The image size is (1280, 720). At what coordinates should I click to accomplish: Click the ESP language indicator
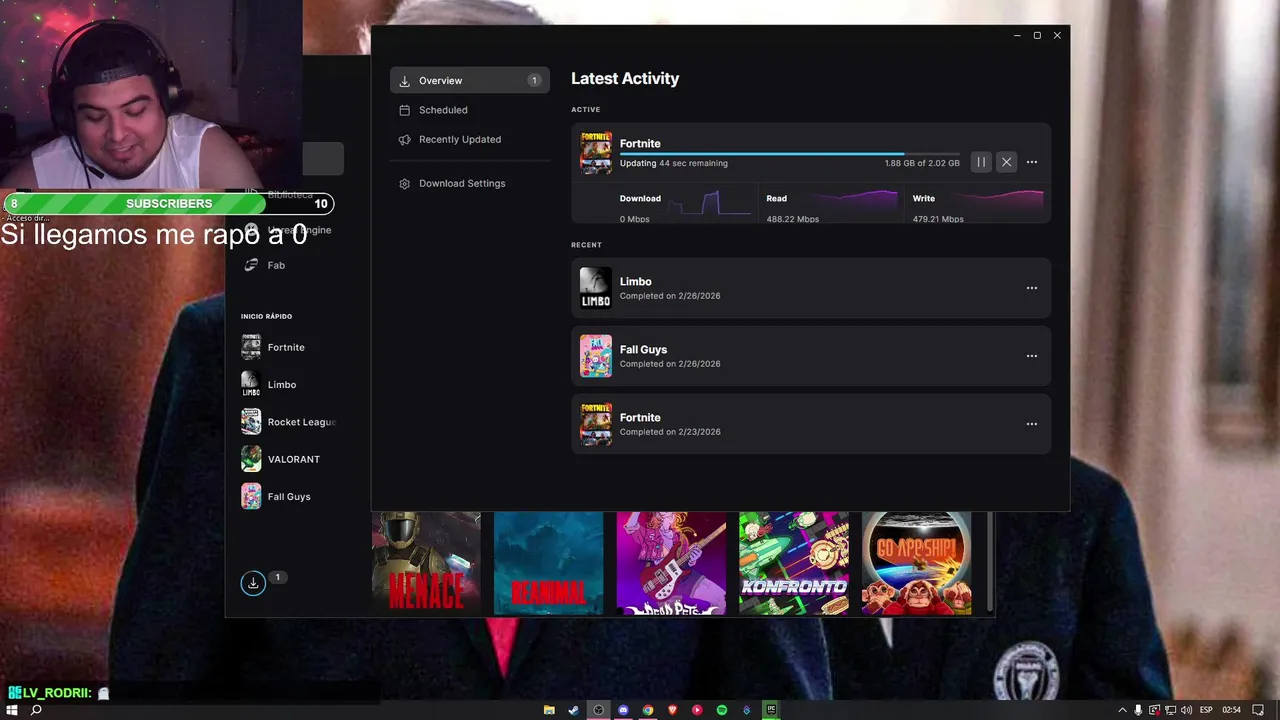tap(1206, 710)
